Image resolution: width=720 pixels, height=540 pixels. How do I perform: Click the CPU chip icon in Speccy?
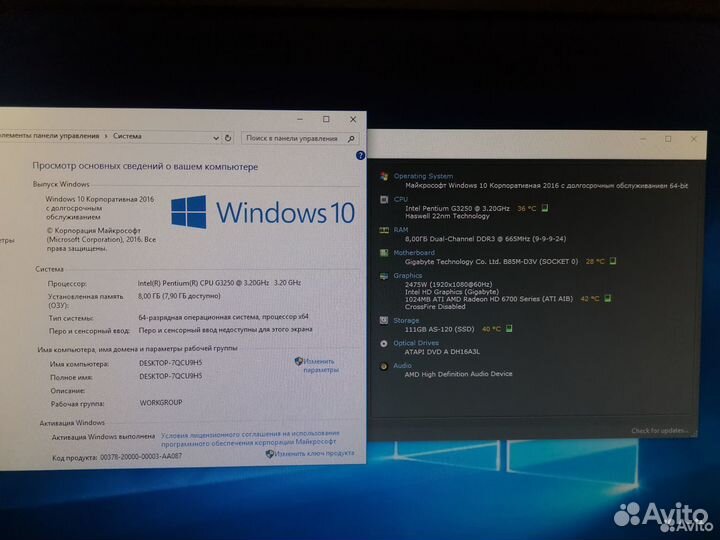(x=384, y=199)
